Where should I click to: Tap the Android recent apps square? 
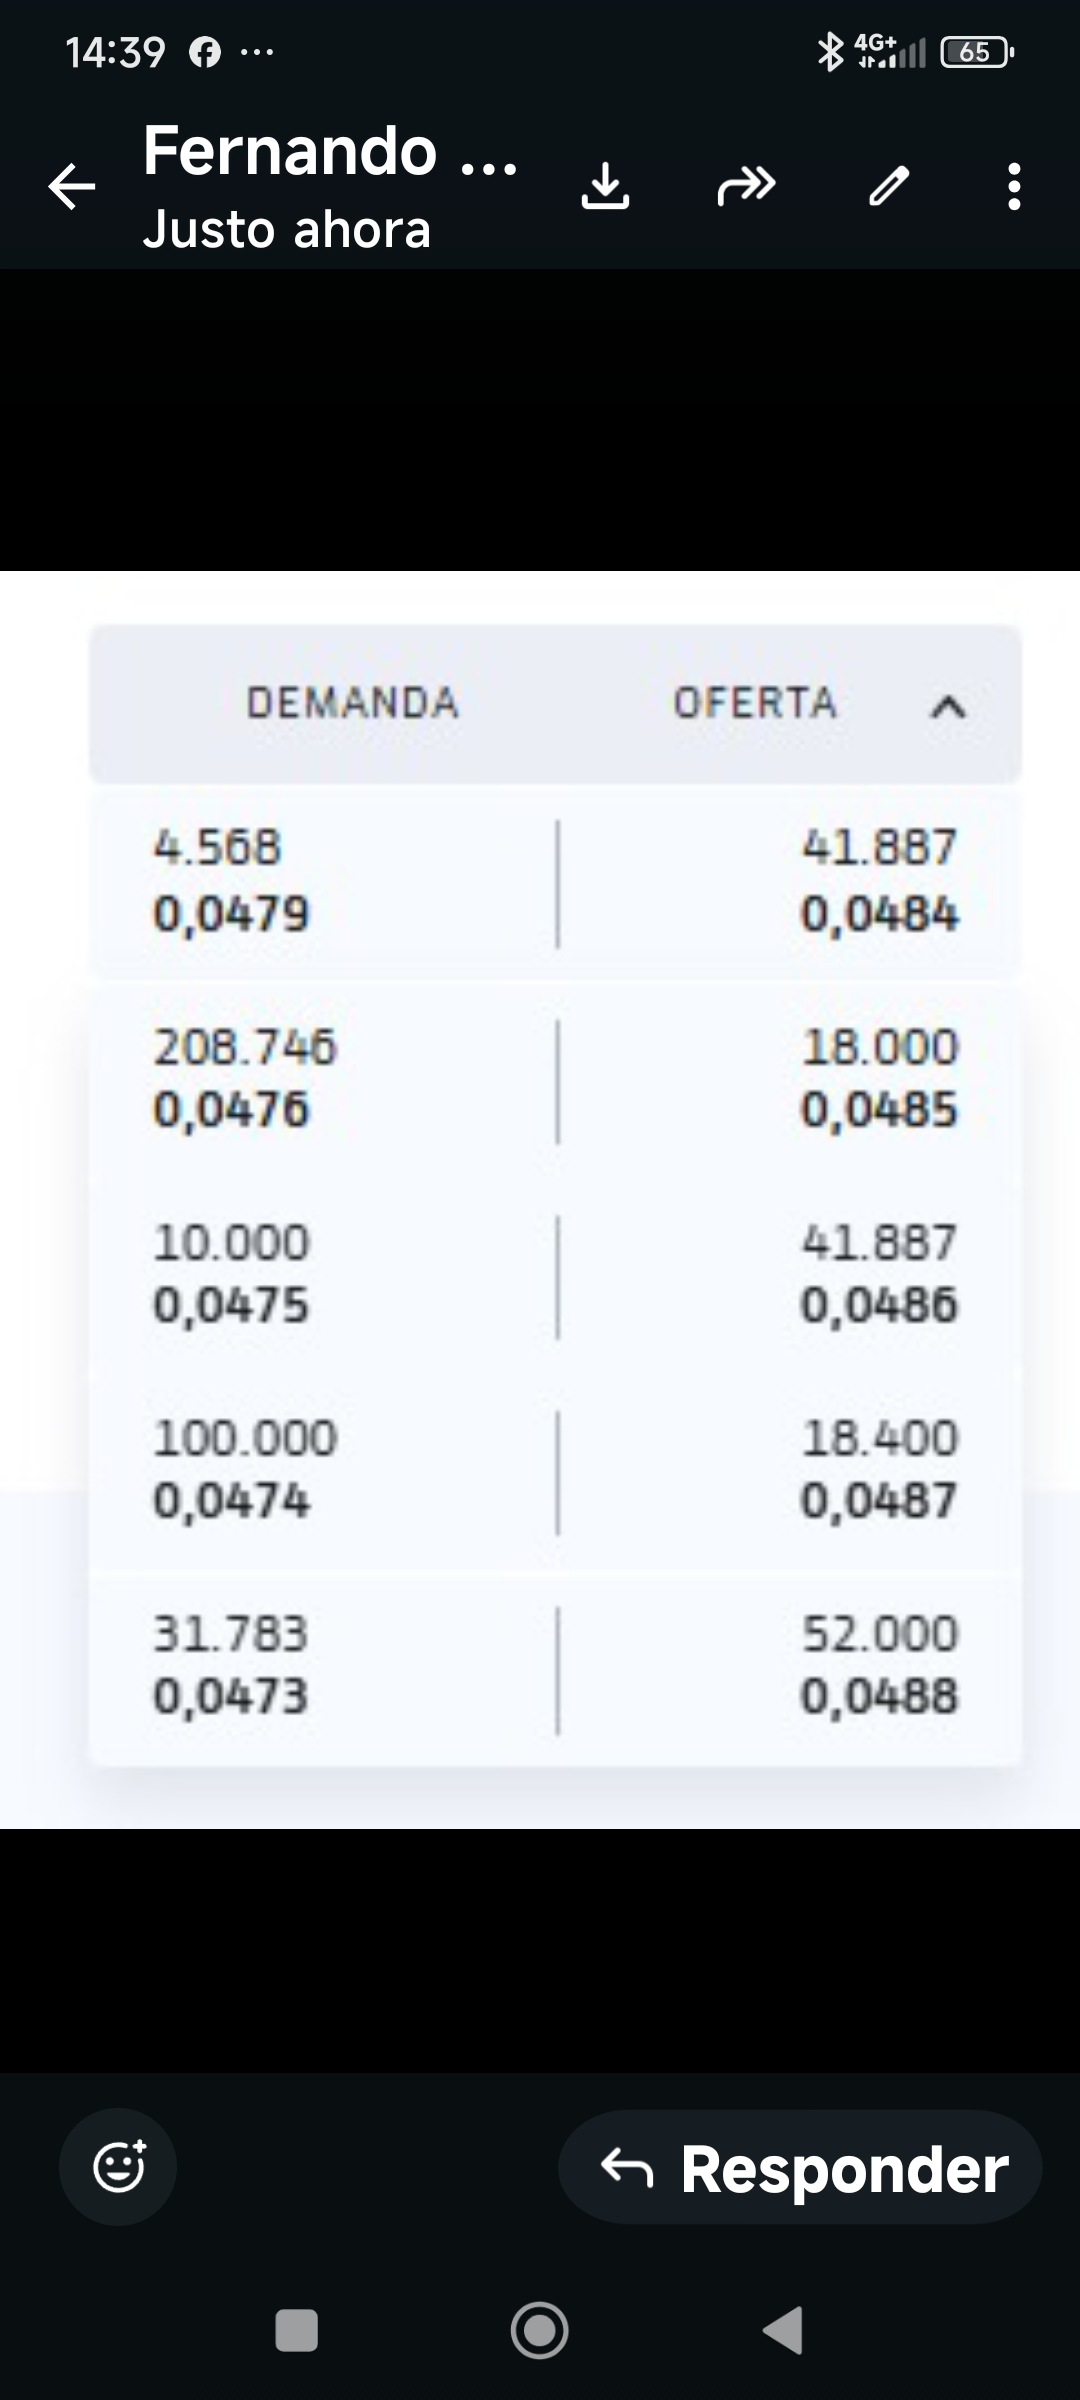pyautogui.click(x=296, y=2330)
